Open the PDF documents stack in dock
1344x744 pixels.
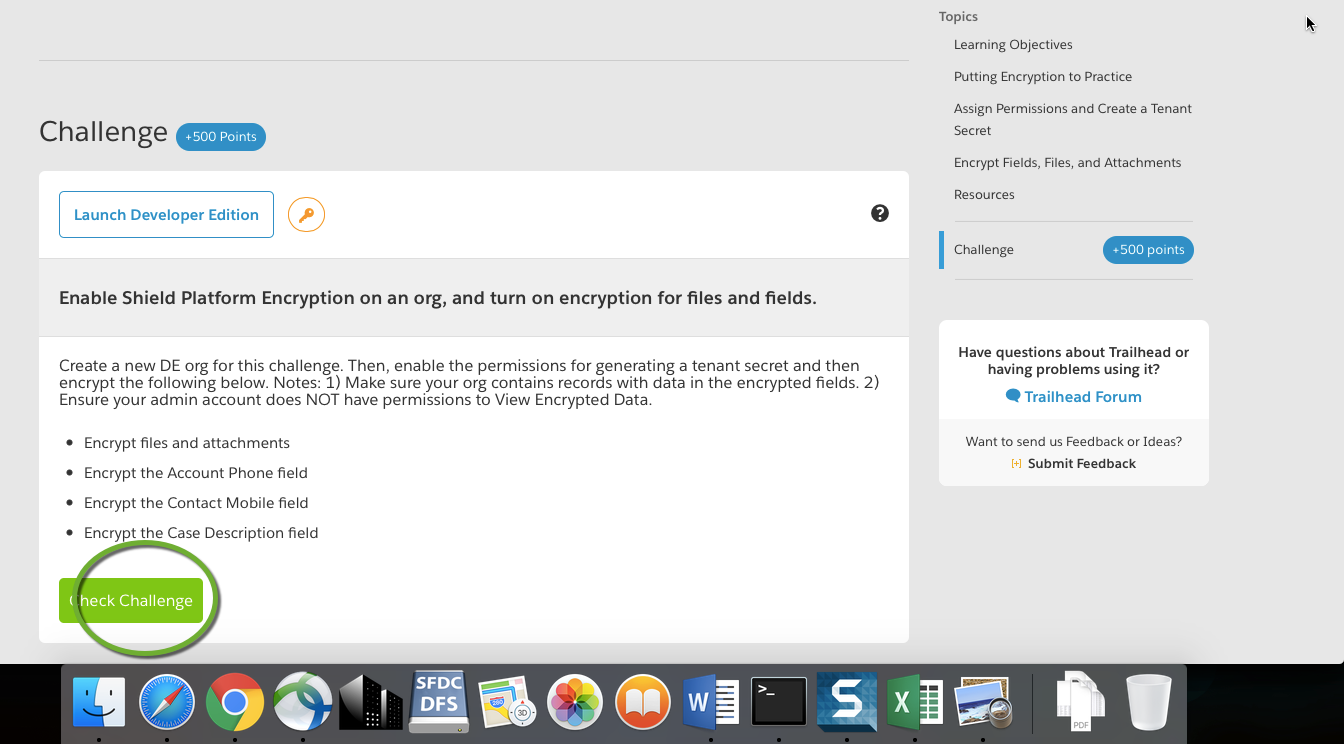(x=1080, y=702)
